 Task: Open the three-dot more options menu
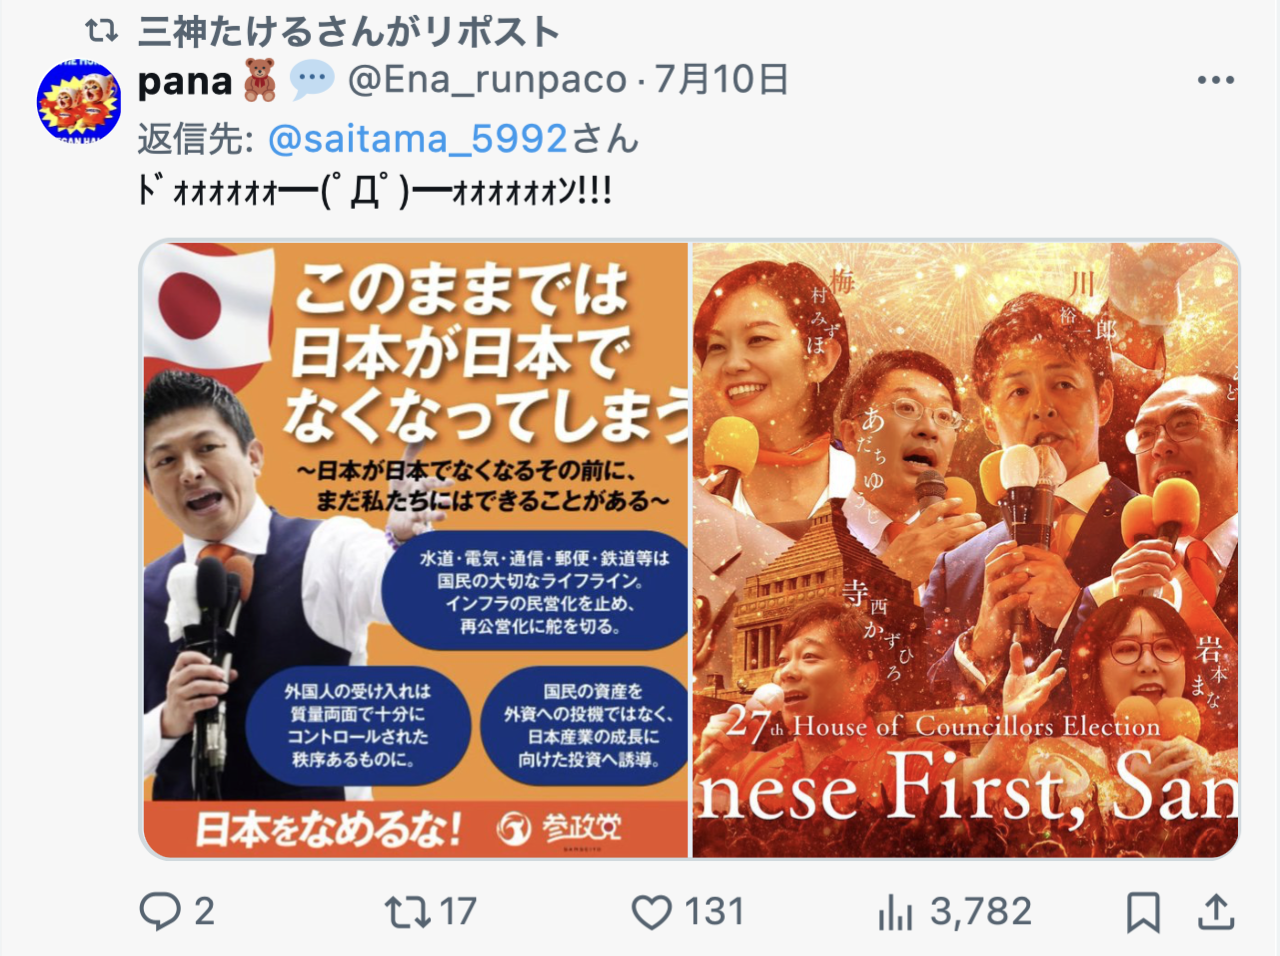[x=1216, y=80]
